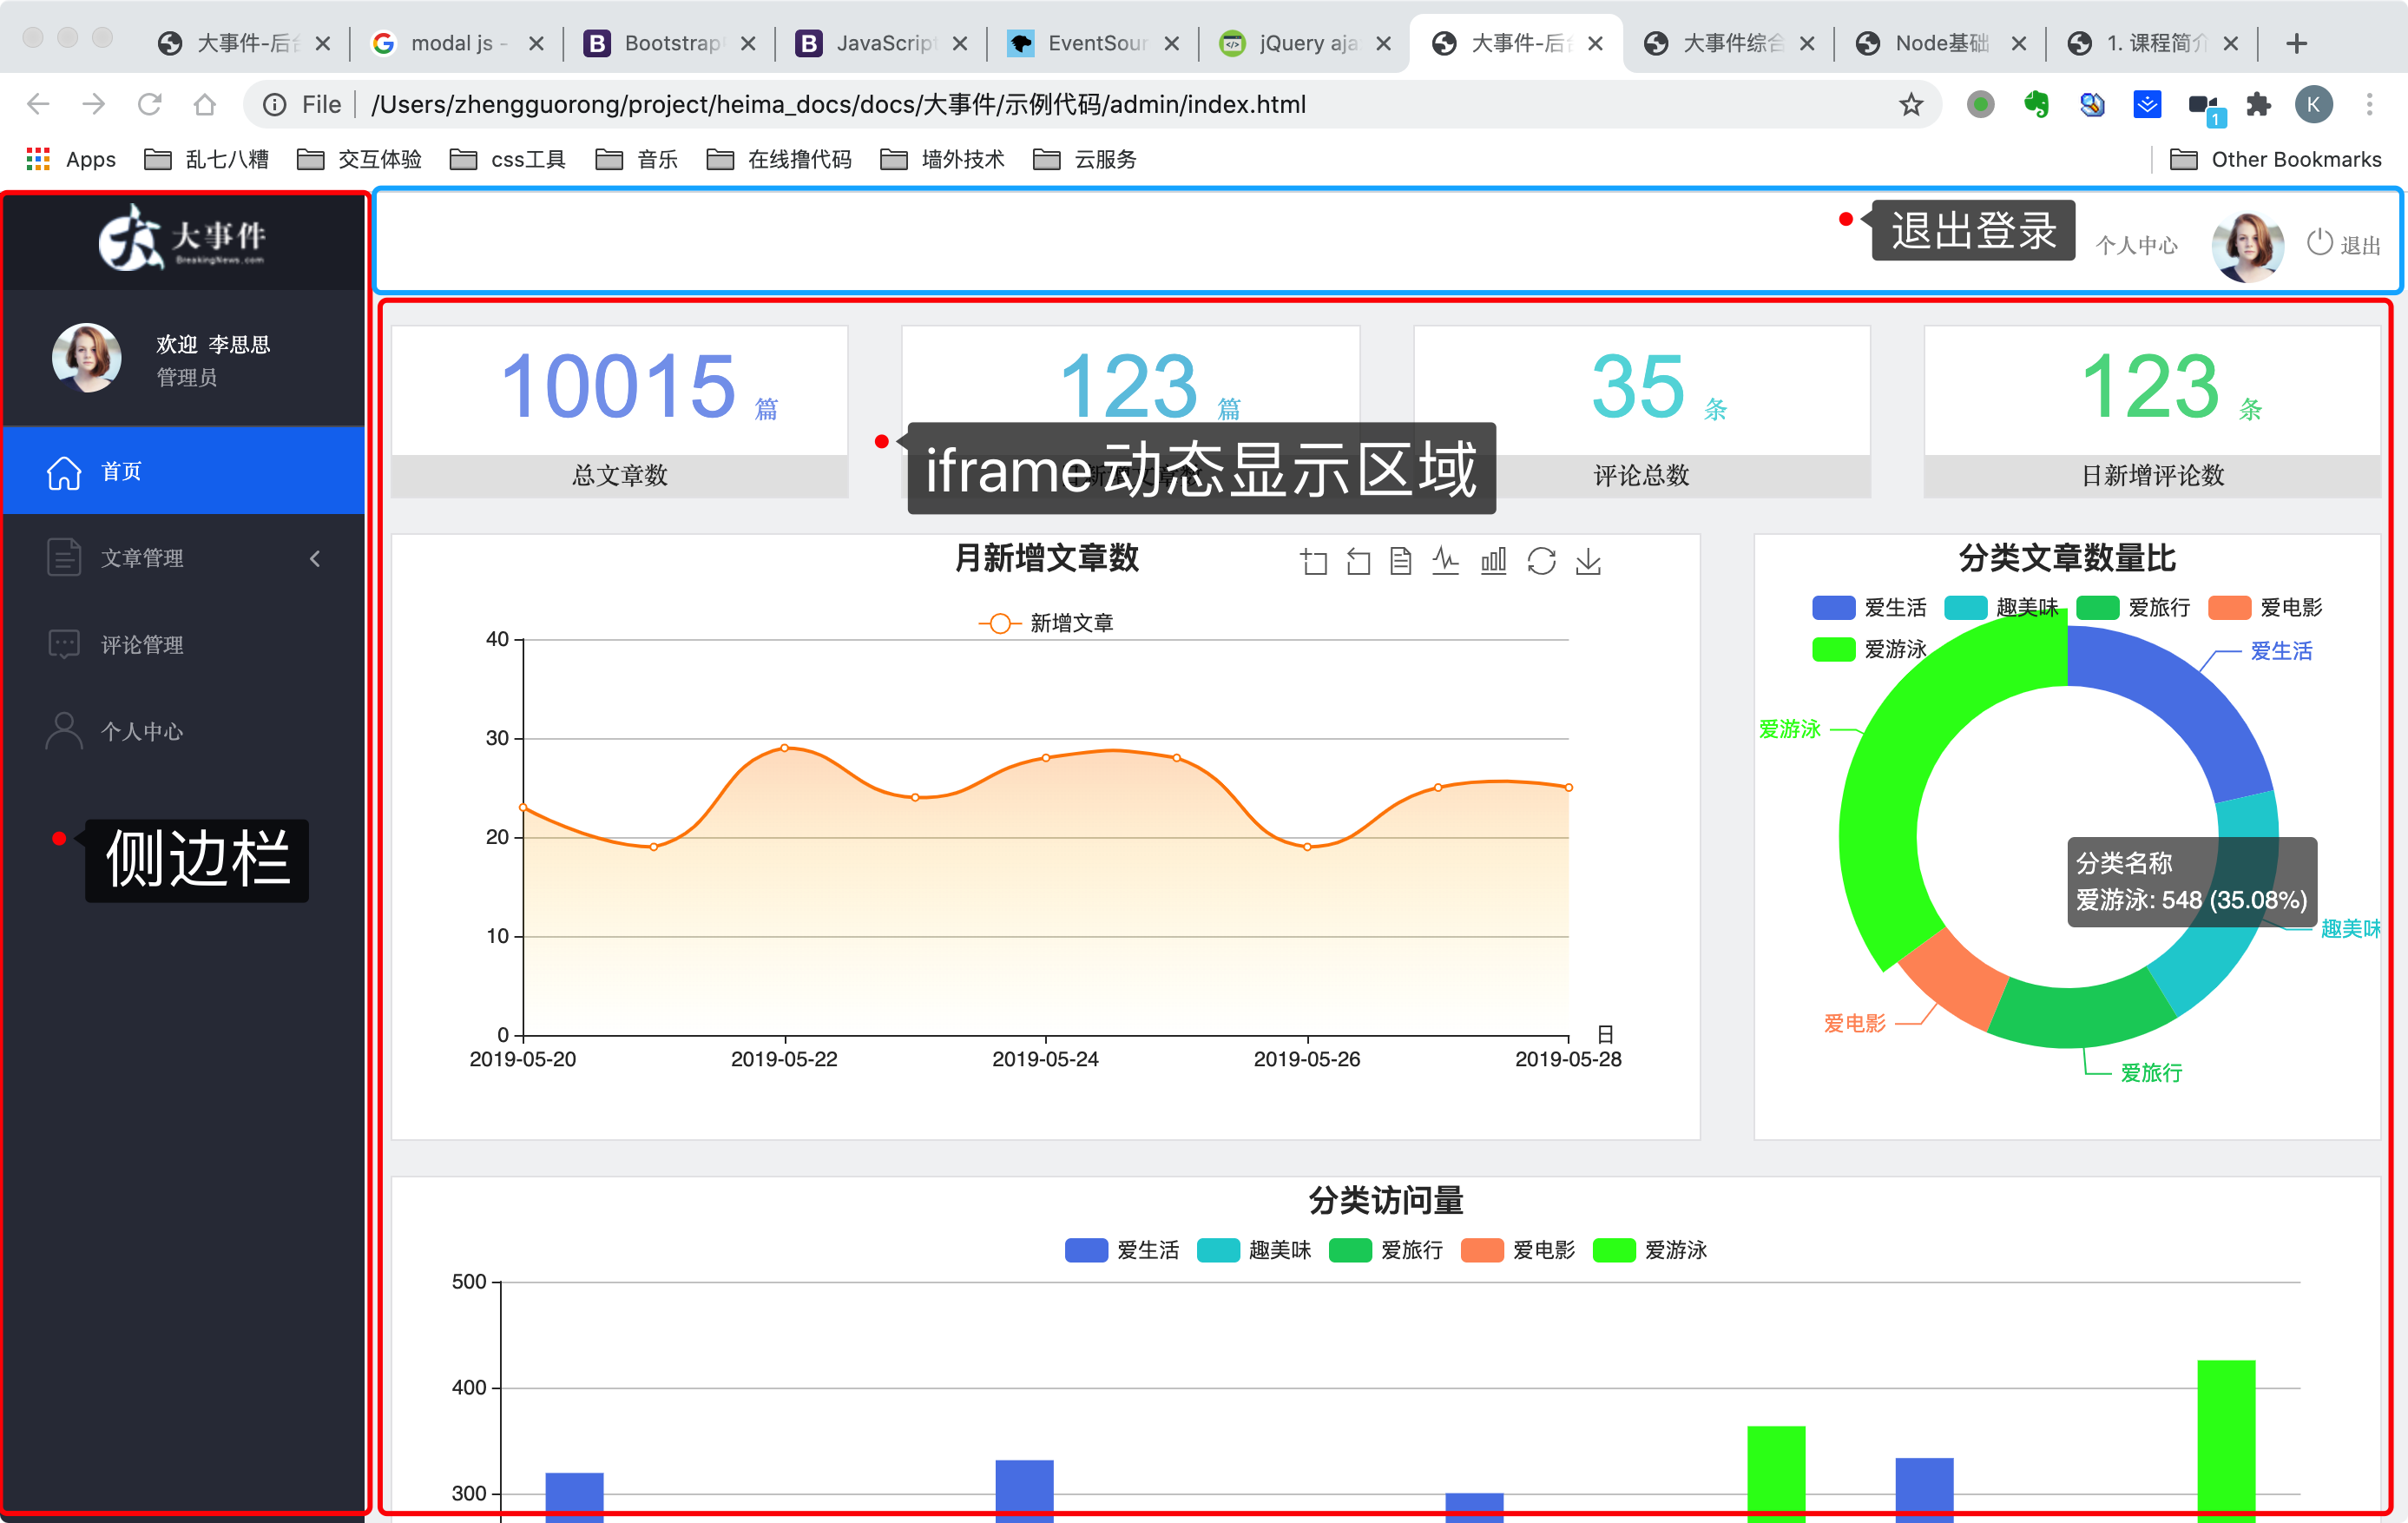2408x1523 pixels.
Task: Open the Apps grid shortcut in bookmarks bar
Action: coord(70,159)
